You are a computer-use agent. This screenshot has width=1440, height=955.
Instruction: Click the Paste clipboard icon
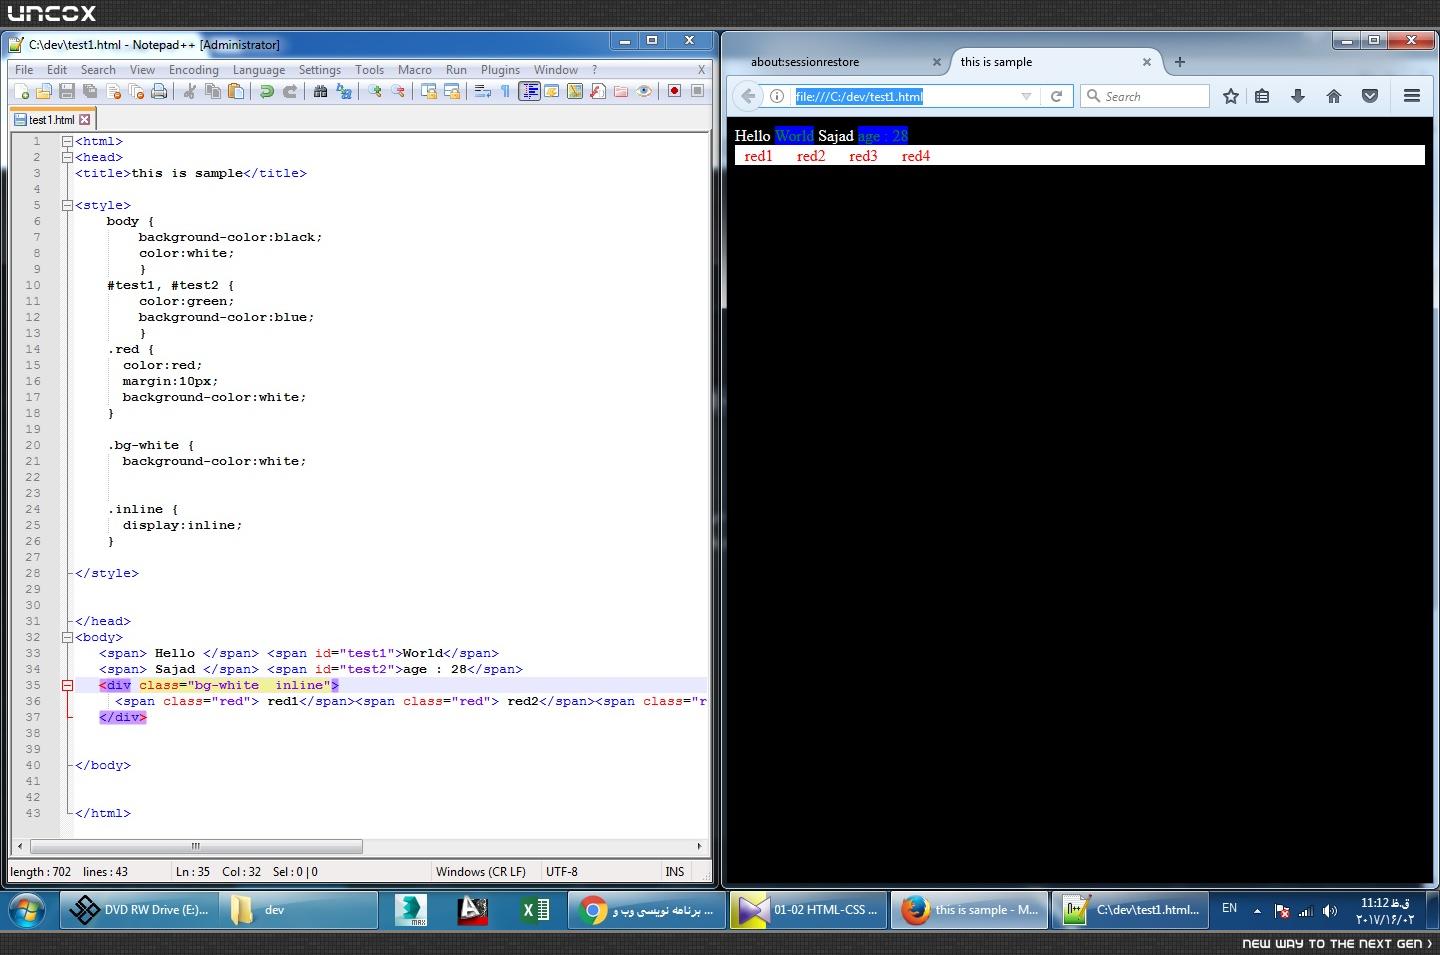tap(236, 92)
